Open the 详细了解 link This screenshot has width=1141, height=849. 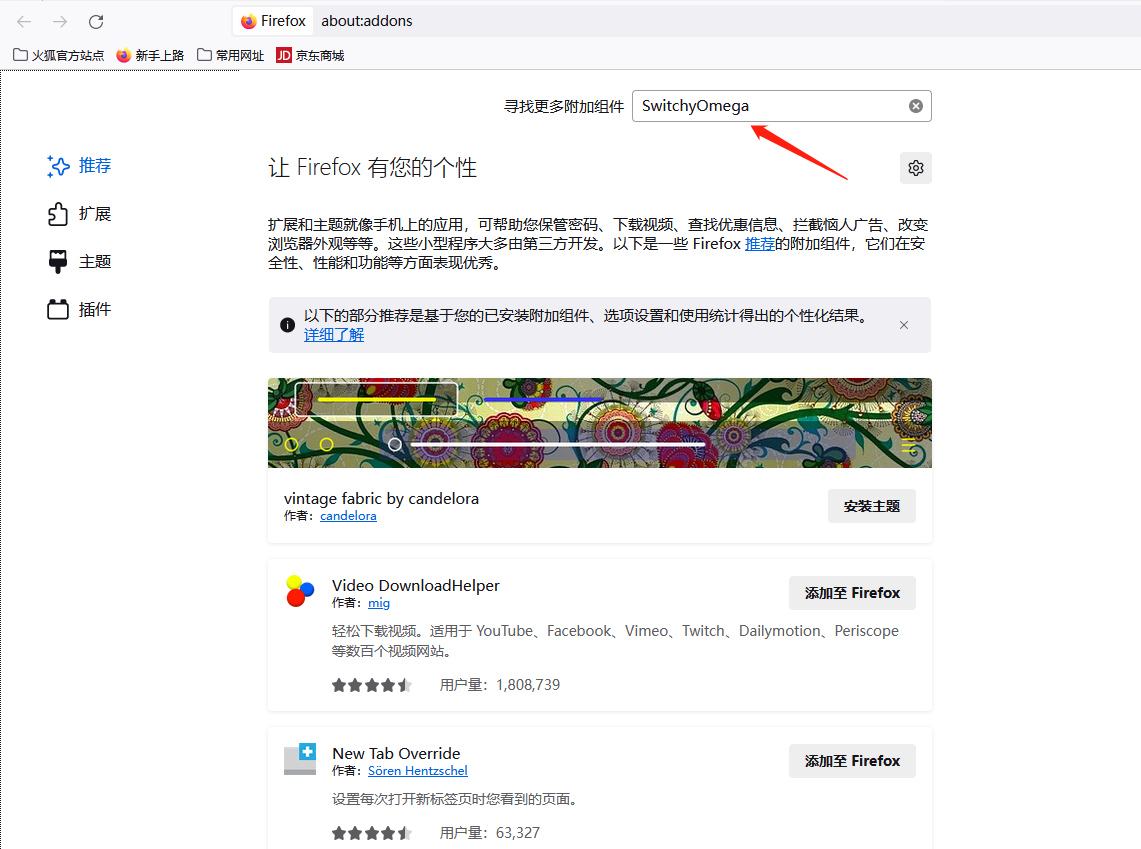333,334
